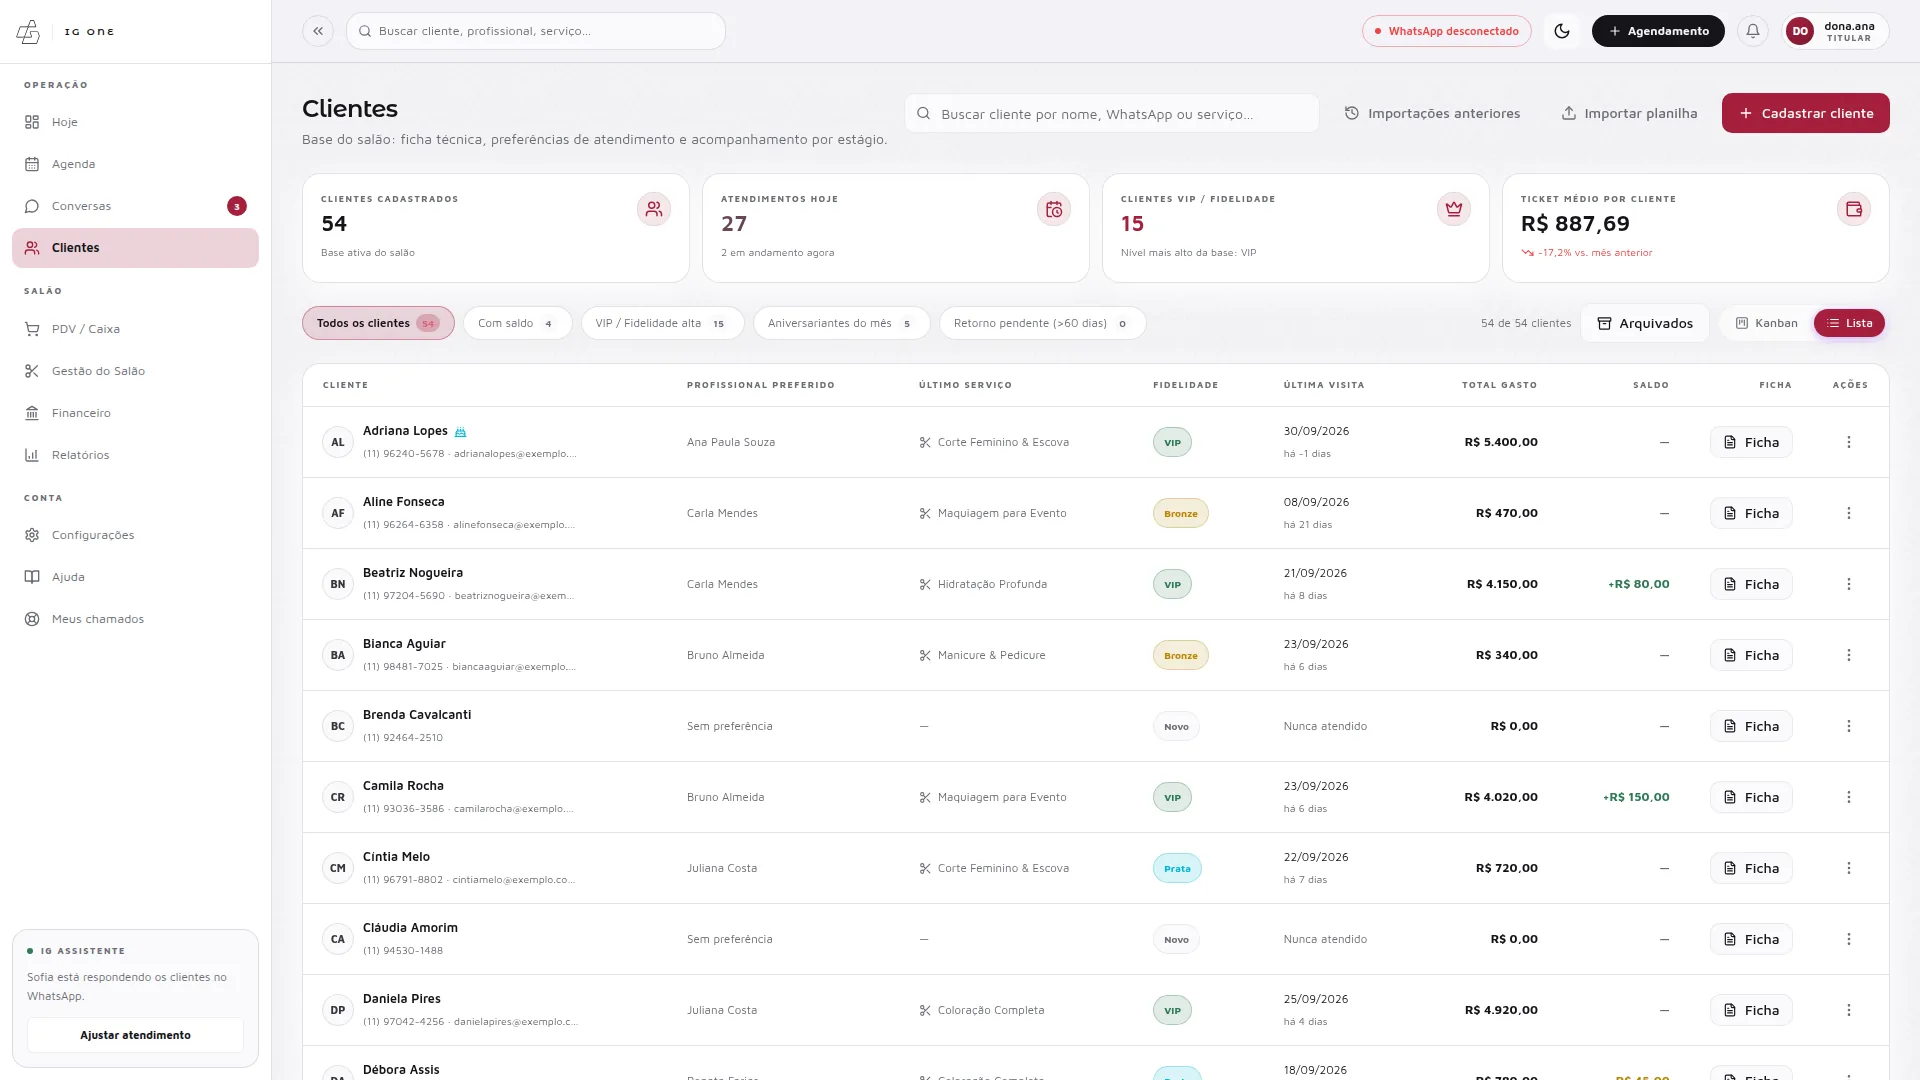Image resolution: width=1920 pixels, height=1080 pixels.
Task: Click WhatsApp desconectado status badge
Action: 1446,31
